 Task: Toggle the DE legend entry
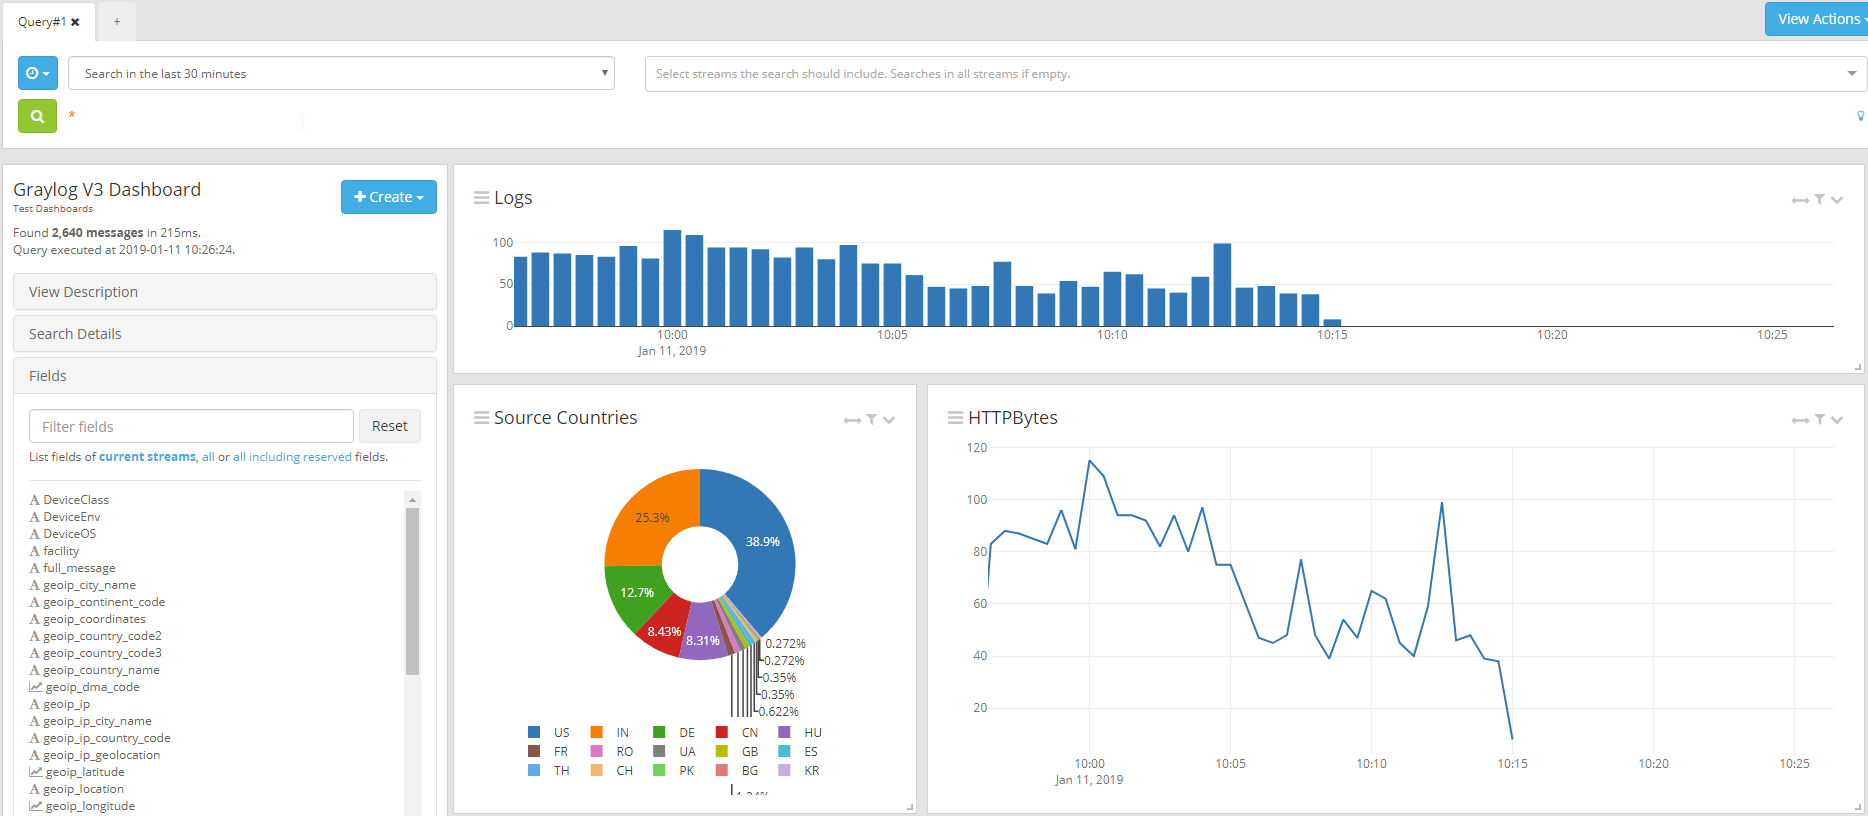[x=674, y=732]
